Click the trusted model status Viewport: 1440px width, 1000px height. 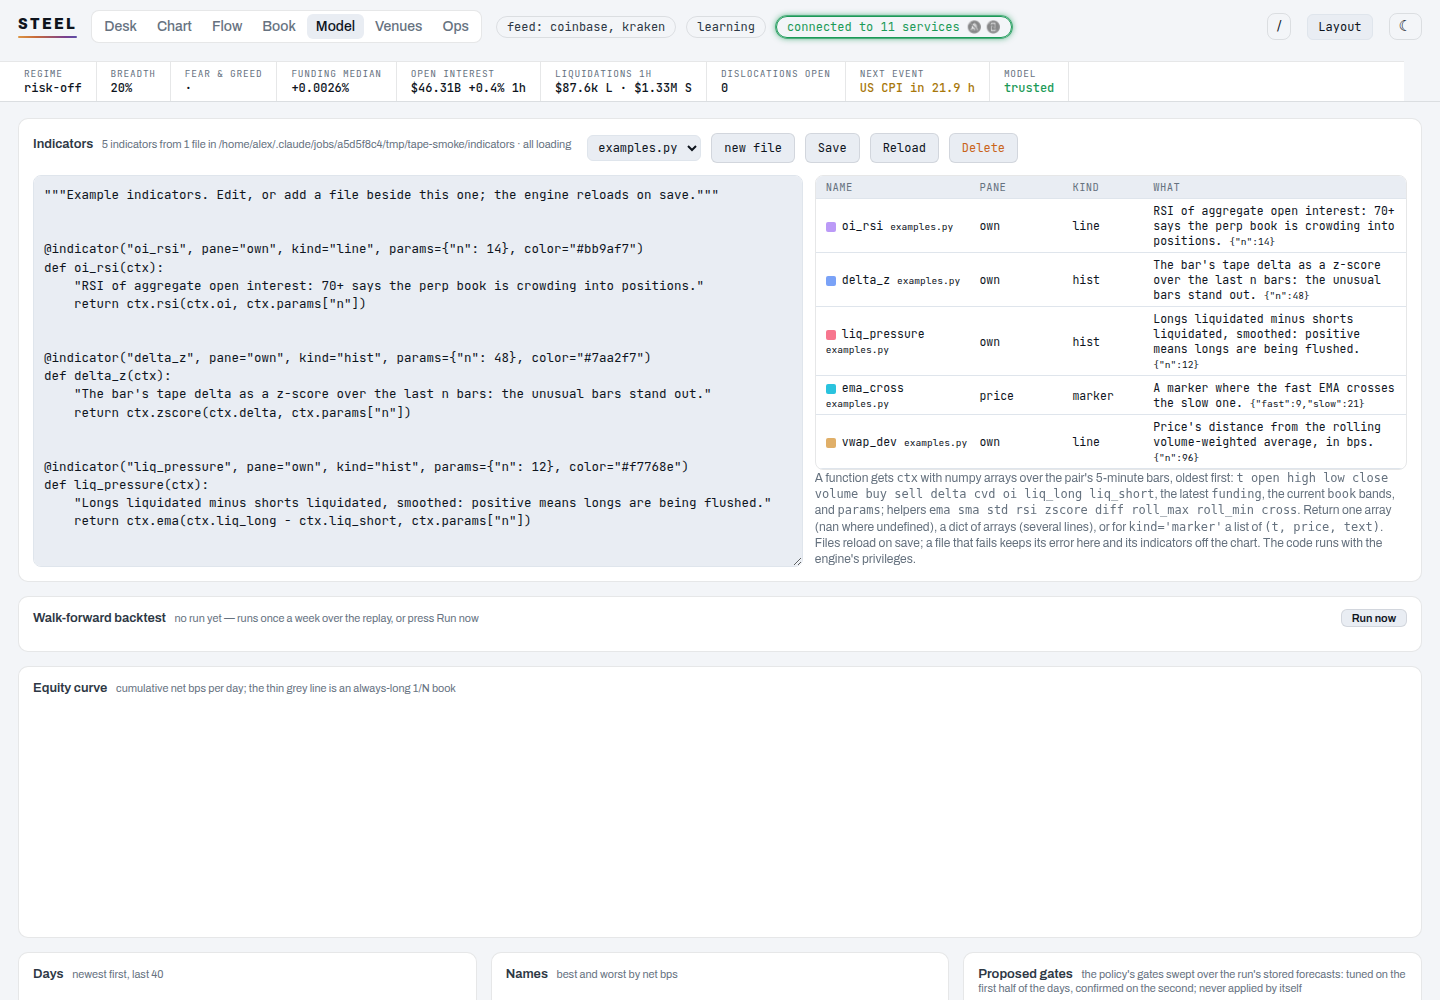point(1029,88)
